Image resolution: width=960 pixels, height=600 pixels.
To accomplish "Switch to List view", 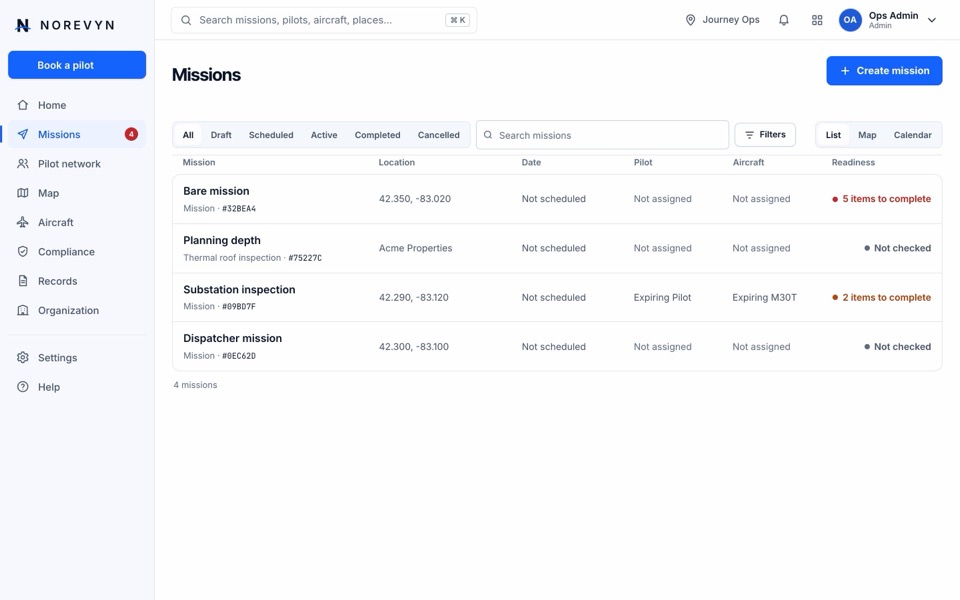I will 833,135.
